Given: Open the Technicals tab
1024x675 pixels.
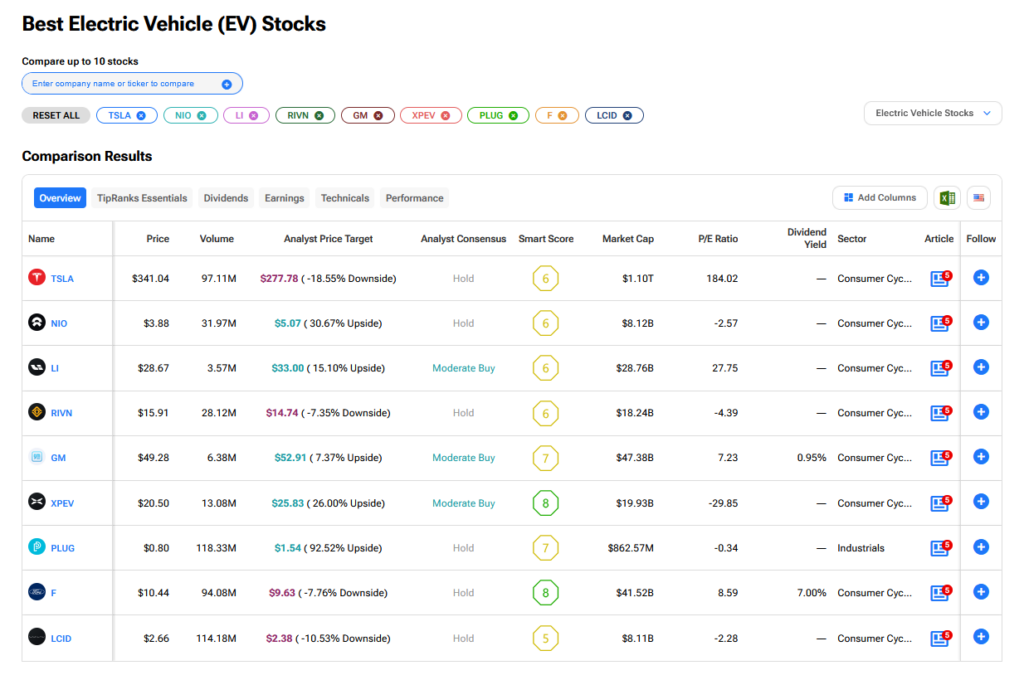Looking at the screenshot, I should click(345, 198).
